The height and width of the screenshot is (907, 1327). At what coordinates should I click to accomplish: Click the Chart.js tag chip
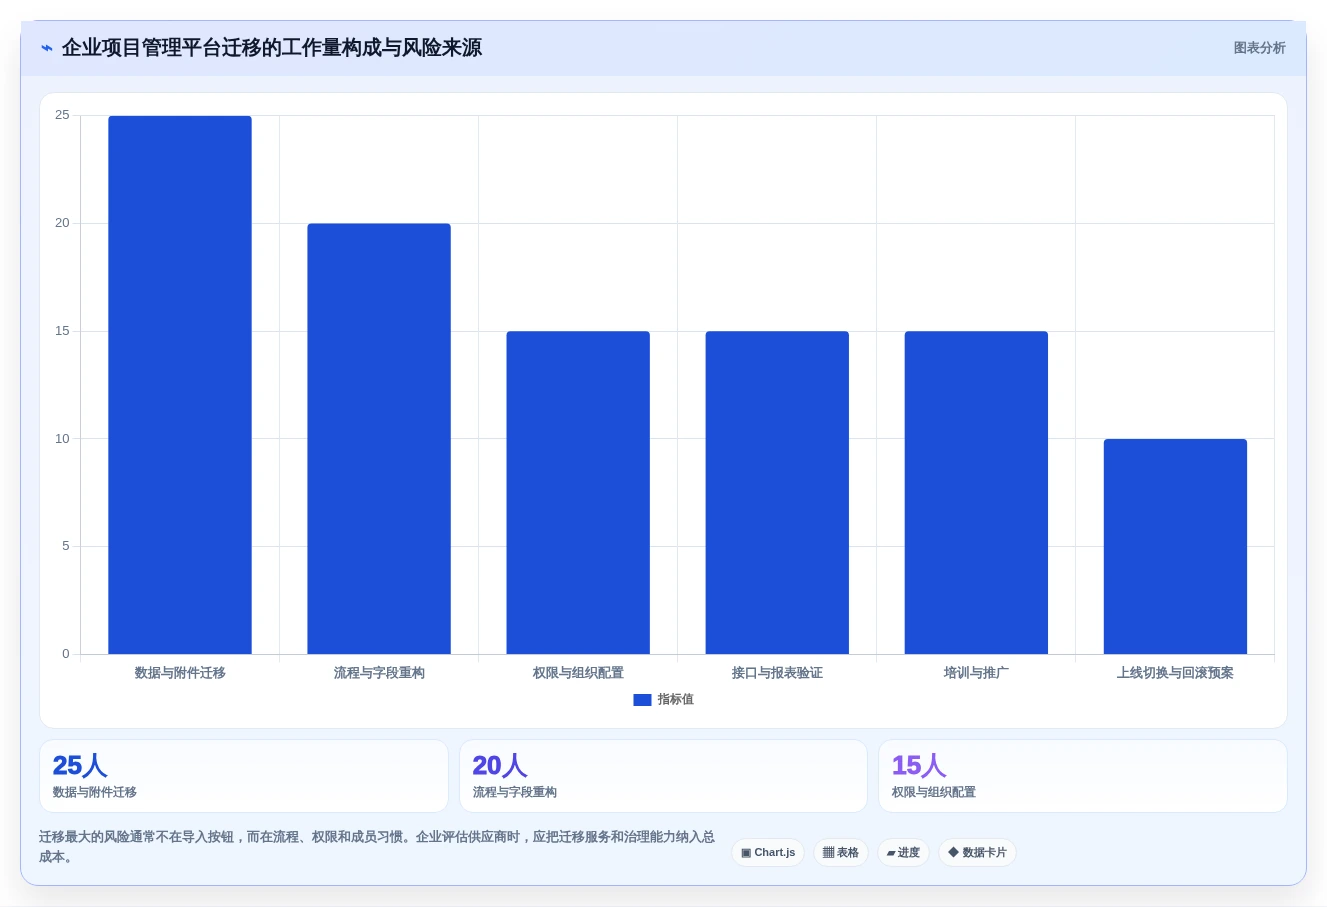tap(768, 853)
